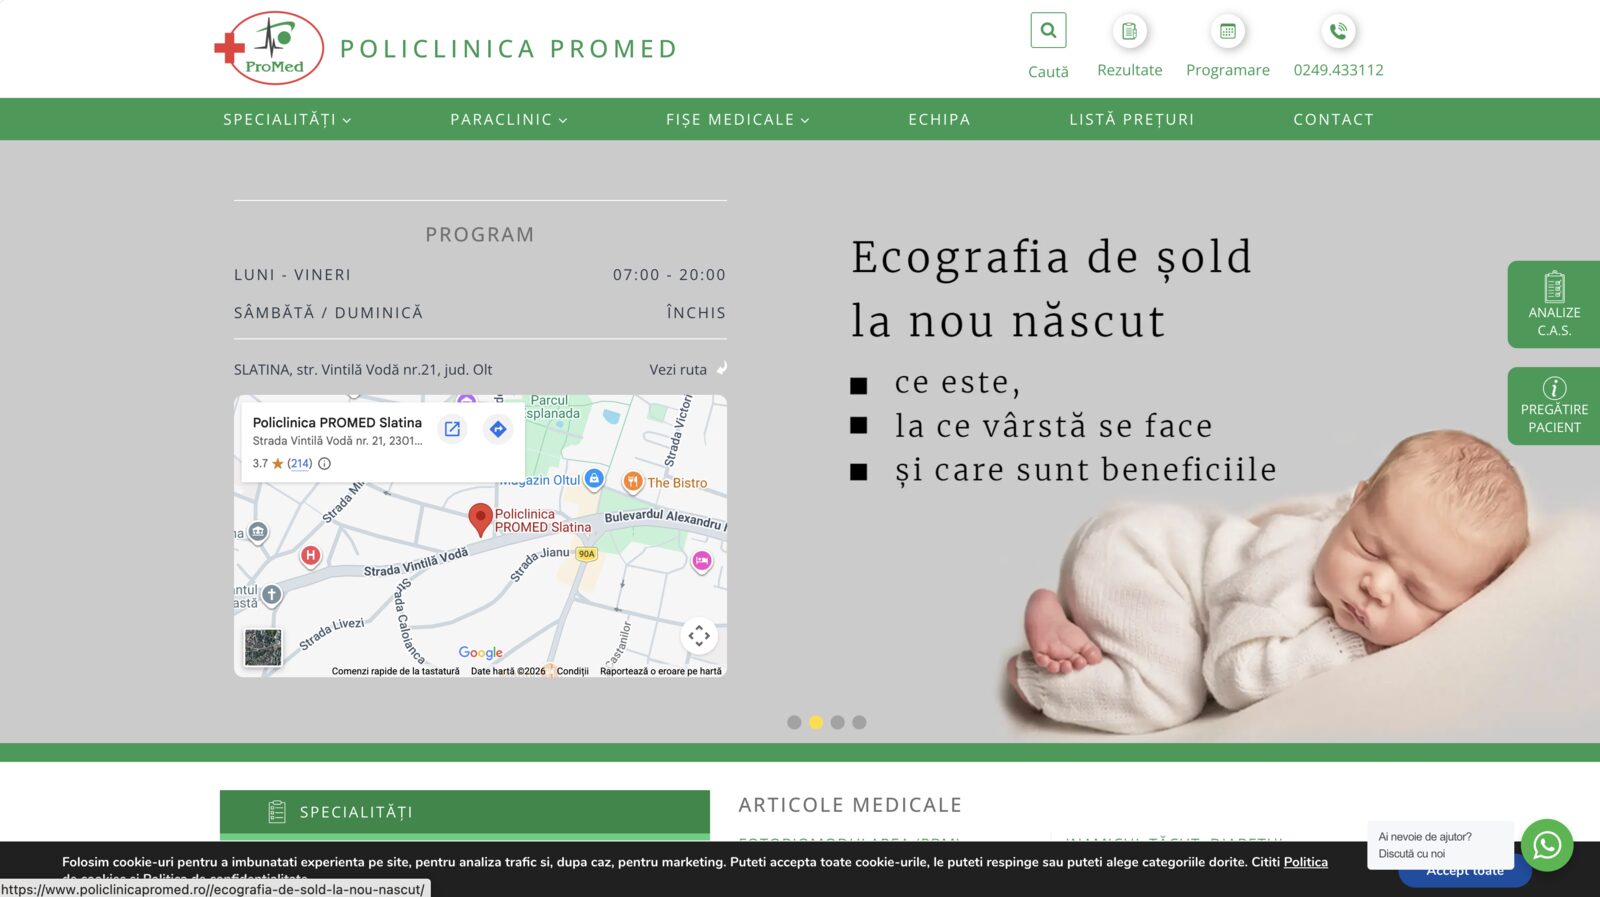The width and height of the screenshot is (1600, 897).
Task: Expand the Paraclinic menu
Action: pos(508,119)
